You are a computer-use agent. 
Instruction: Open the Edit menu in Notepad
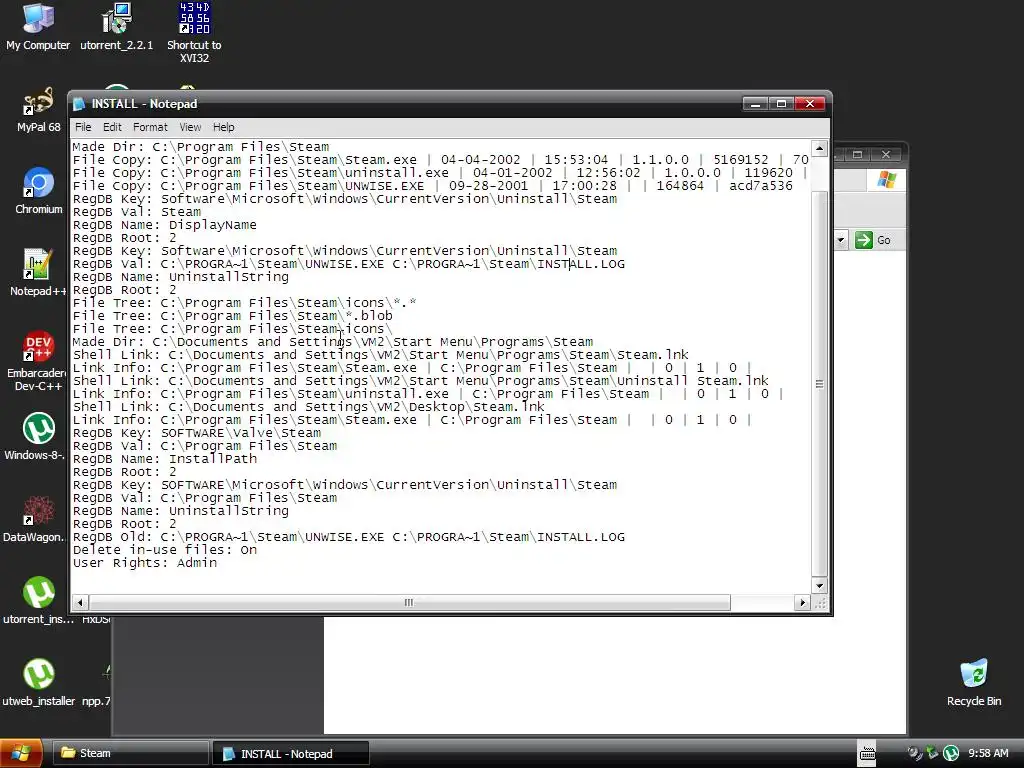(x=112, y=127)
